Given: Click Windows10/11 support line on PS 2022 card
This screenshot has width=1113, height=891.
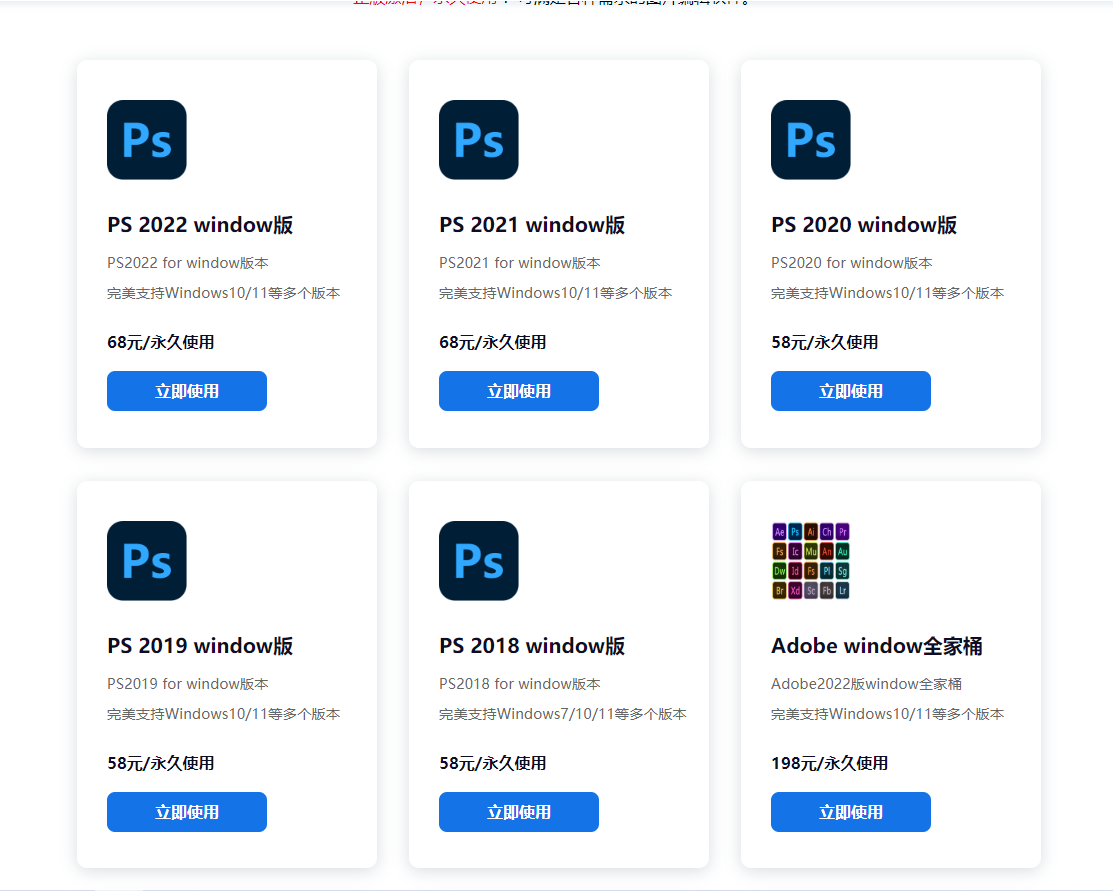Looking at the screenshot, I should 224,293.
